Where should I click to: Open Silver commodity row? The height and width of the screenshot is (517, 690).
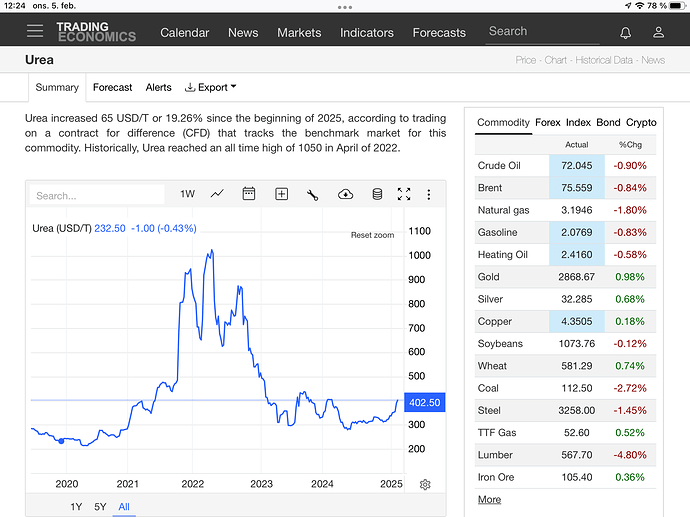[565, 299]
